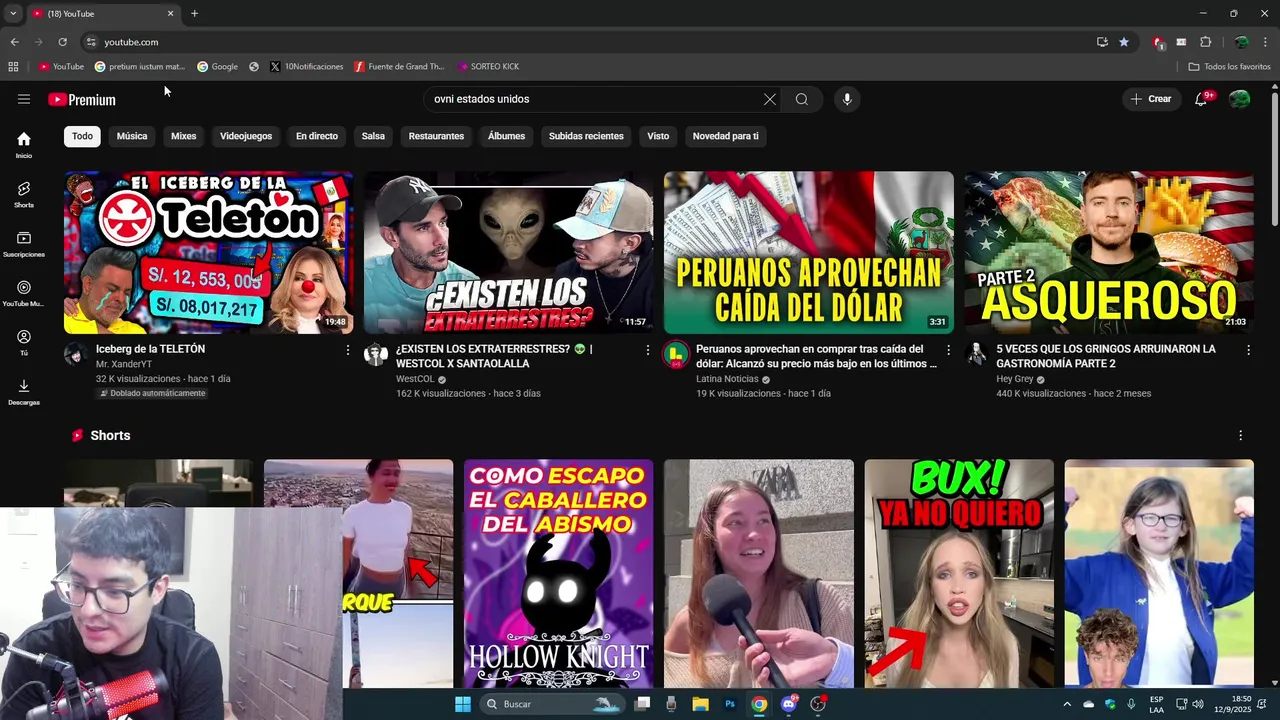Viewport: 1280px width, 720px height.
Task: Open the Hollow Knight caballero del abismo Short
Action: (558, 573)
